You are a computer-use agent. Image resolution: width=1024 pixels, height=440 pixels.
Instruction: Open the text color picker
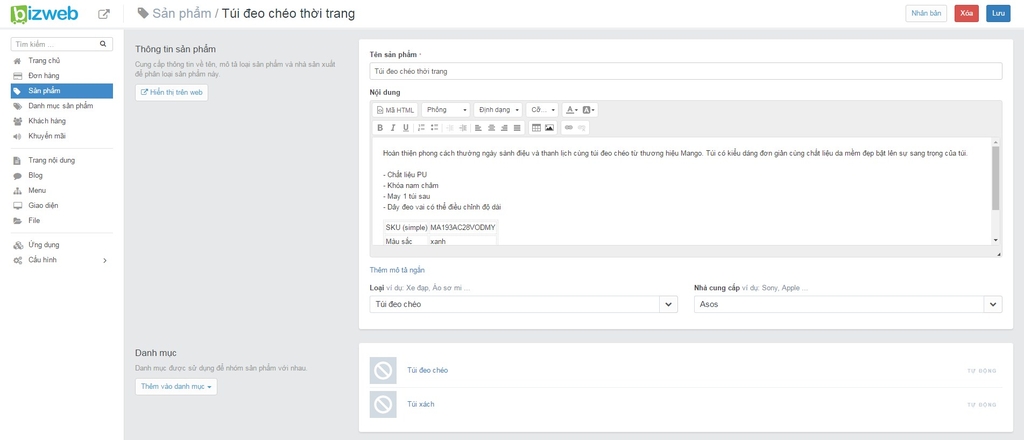571,110
